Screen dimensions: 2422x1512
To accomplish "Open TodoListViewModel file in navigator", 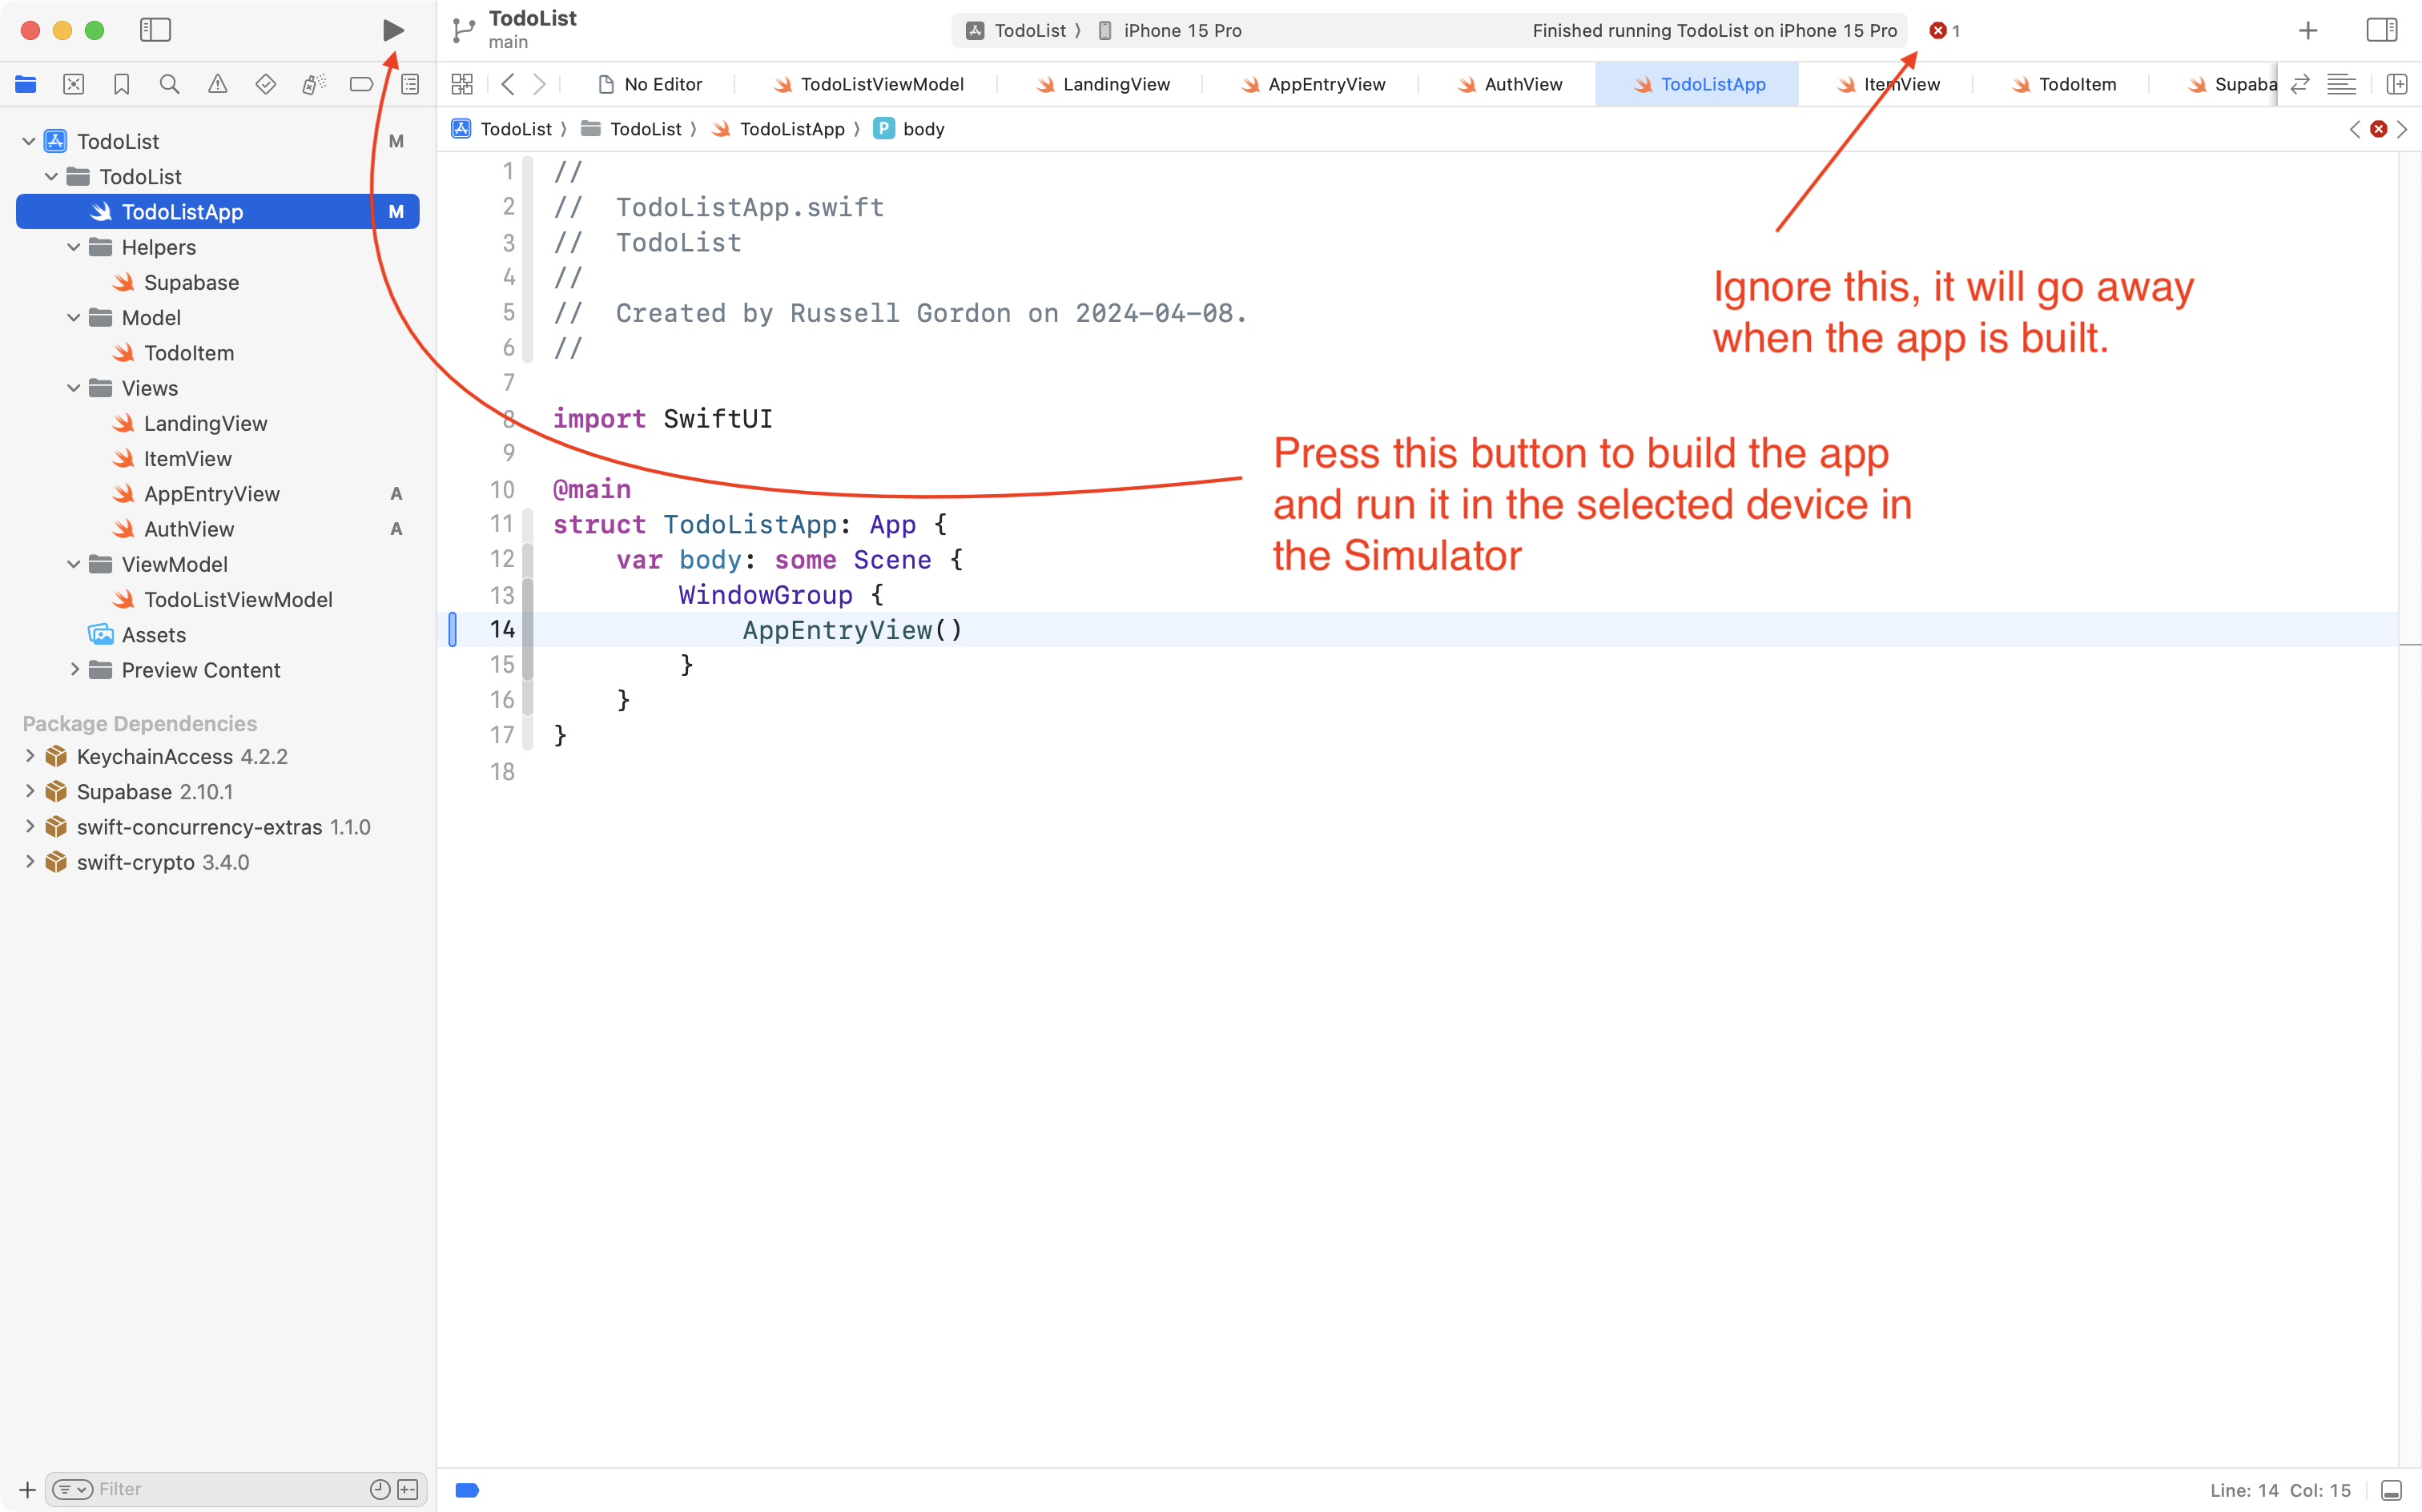I will pos(237,599).
